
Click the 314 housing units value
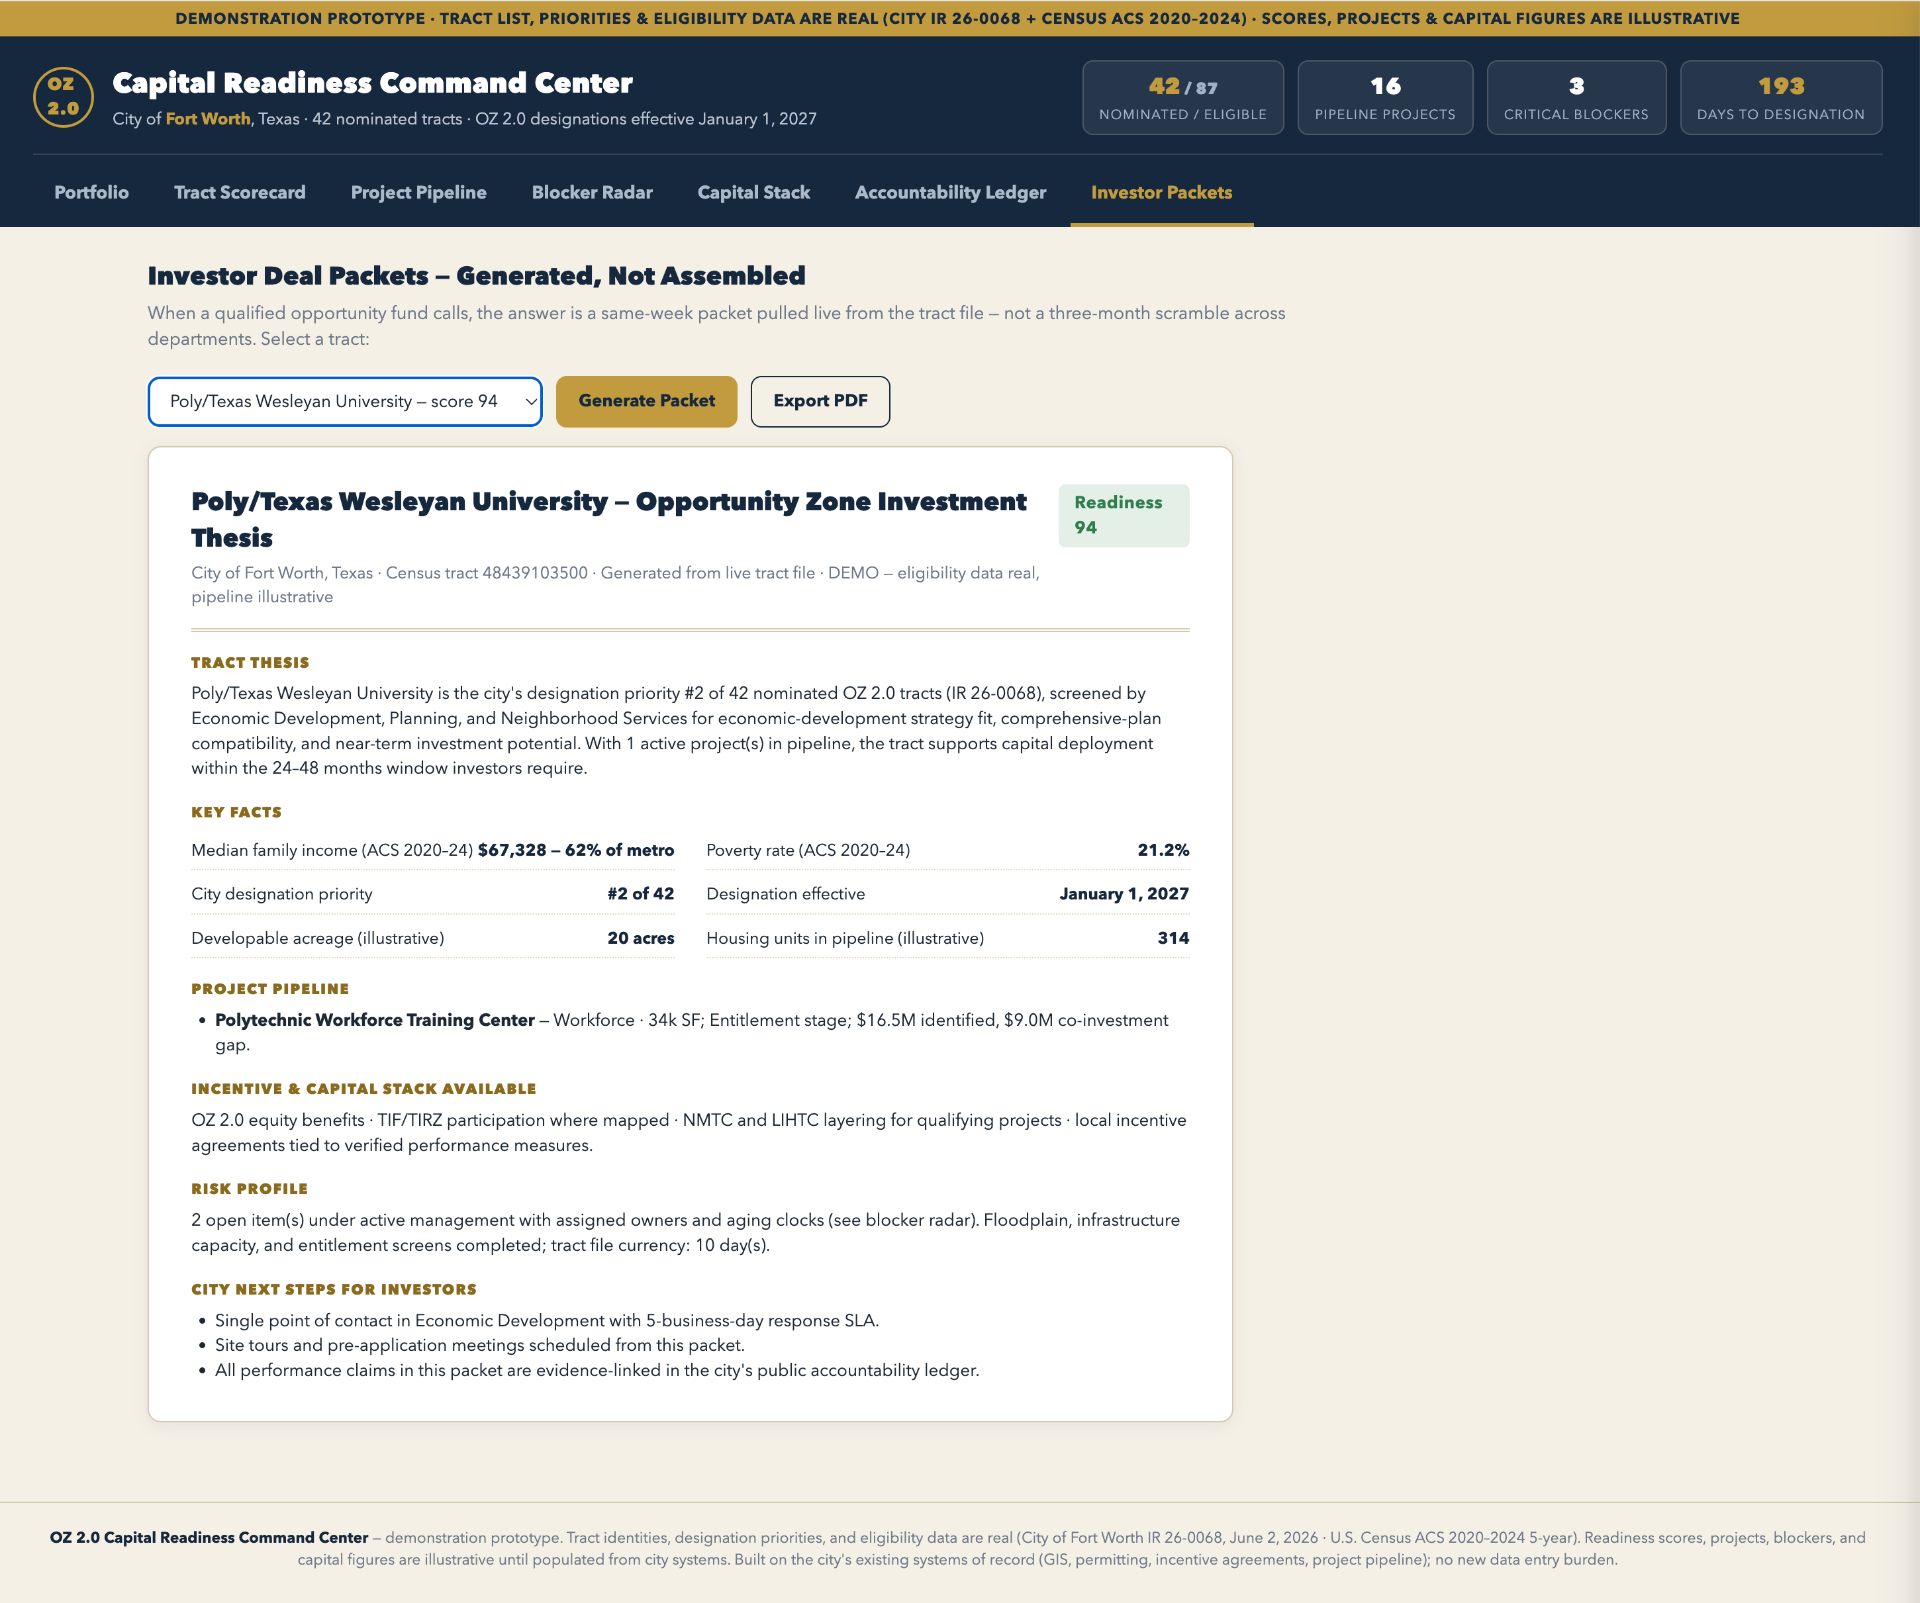1173,938
